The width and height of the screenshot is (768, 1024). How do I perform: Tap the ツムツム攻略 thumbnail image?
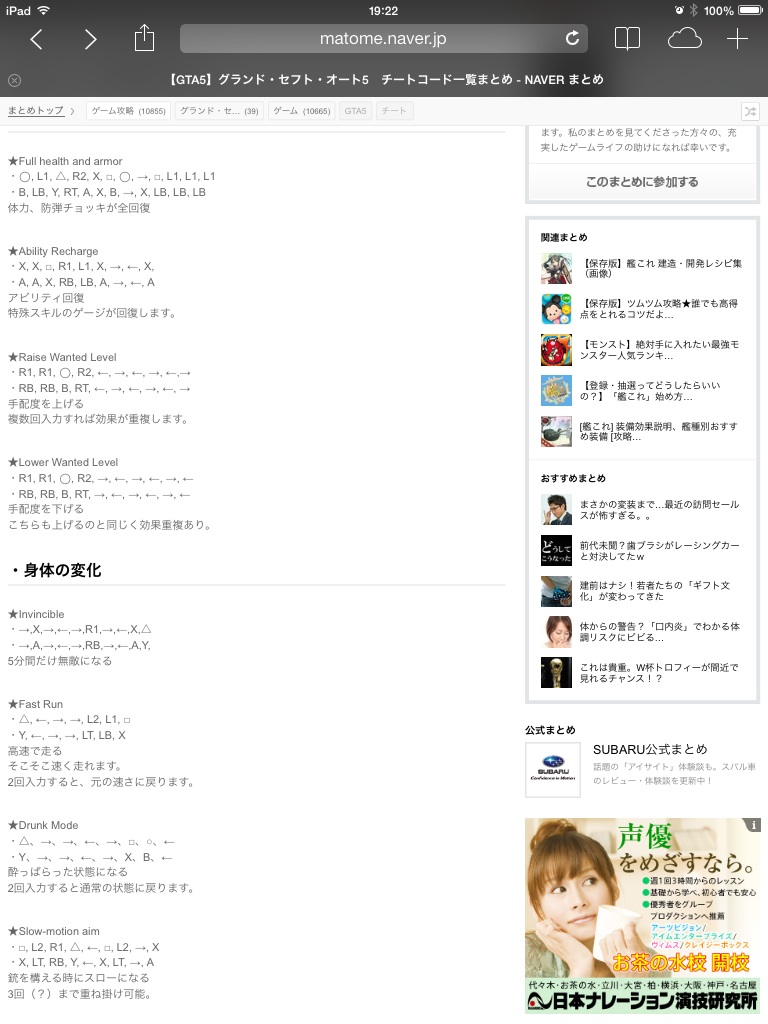[x=556, y=309]
